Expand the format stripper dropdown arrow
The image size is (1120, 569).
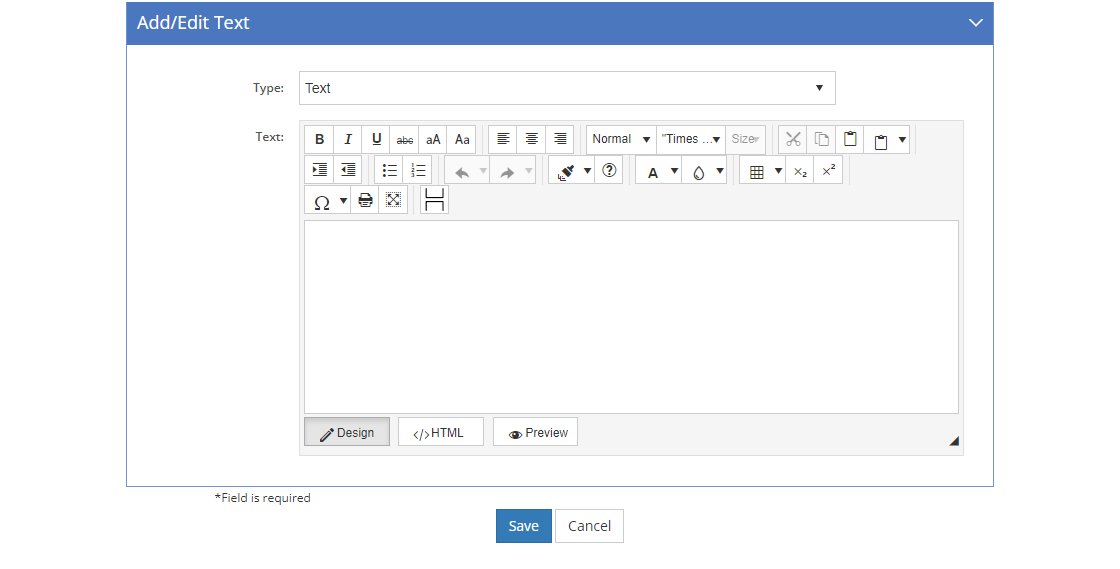point(587,171)
